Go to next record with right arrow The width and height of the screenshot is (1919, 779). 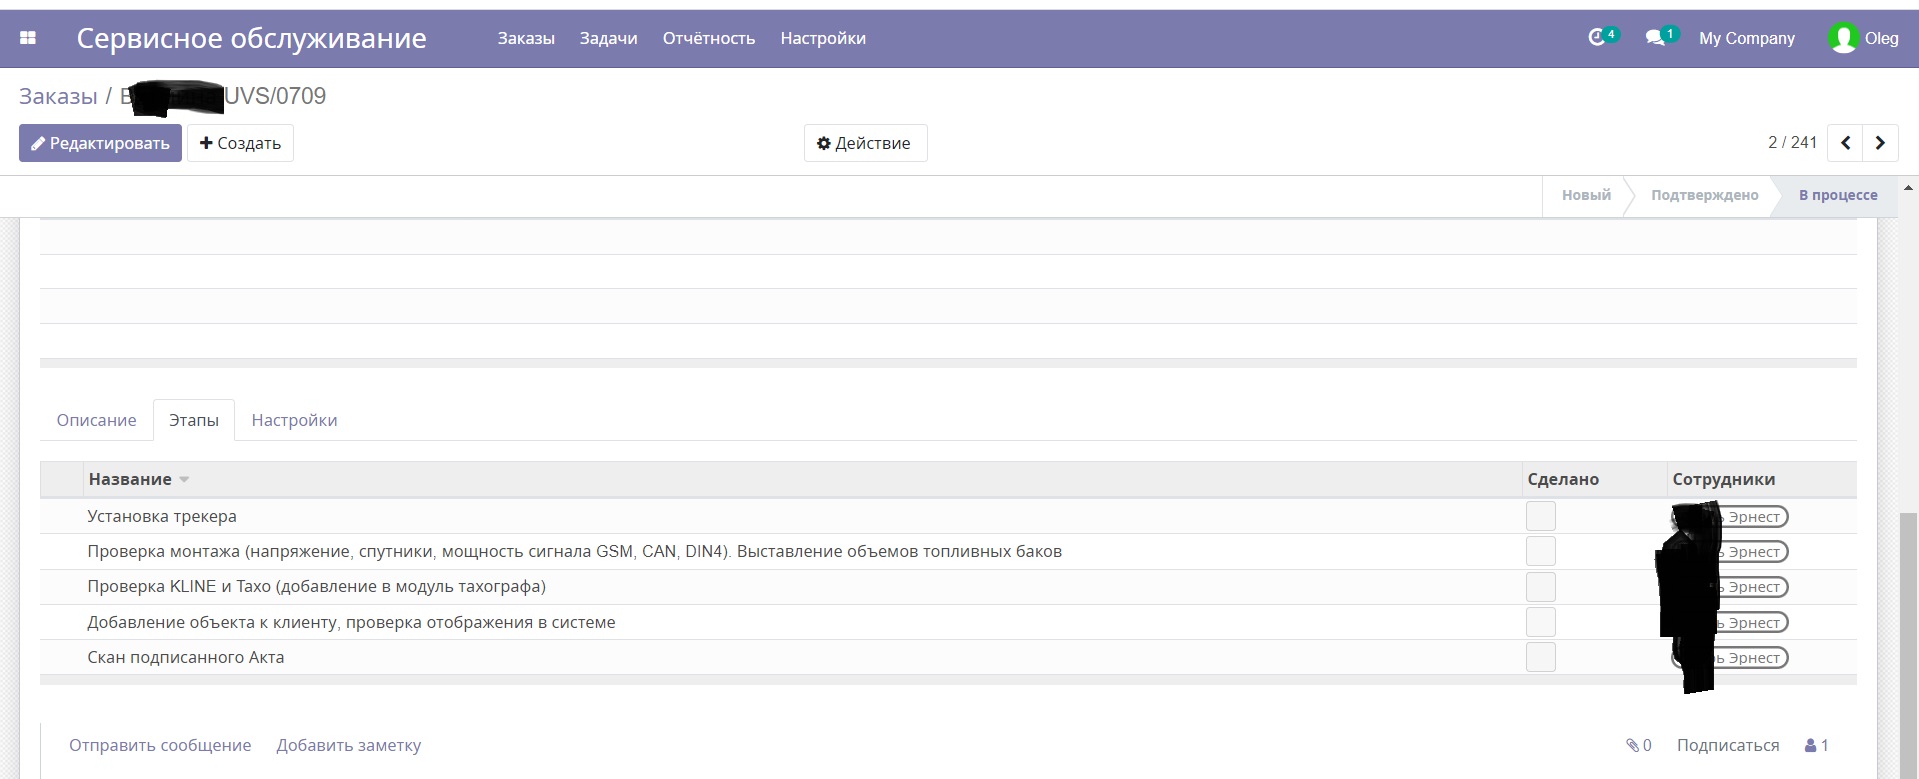1880,143
